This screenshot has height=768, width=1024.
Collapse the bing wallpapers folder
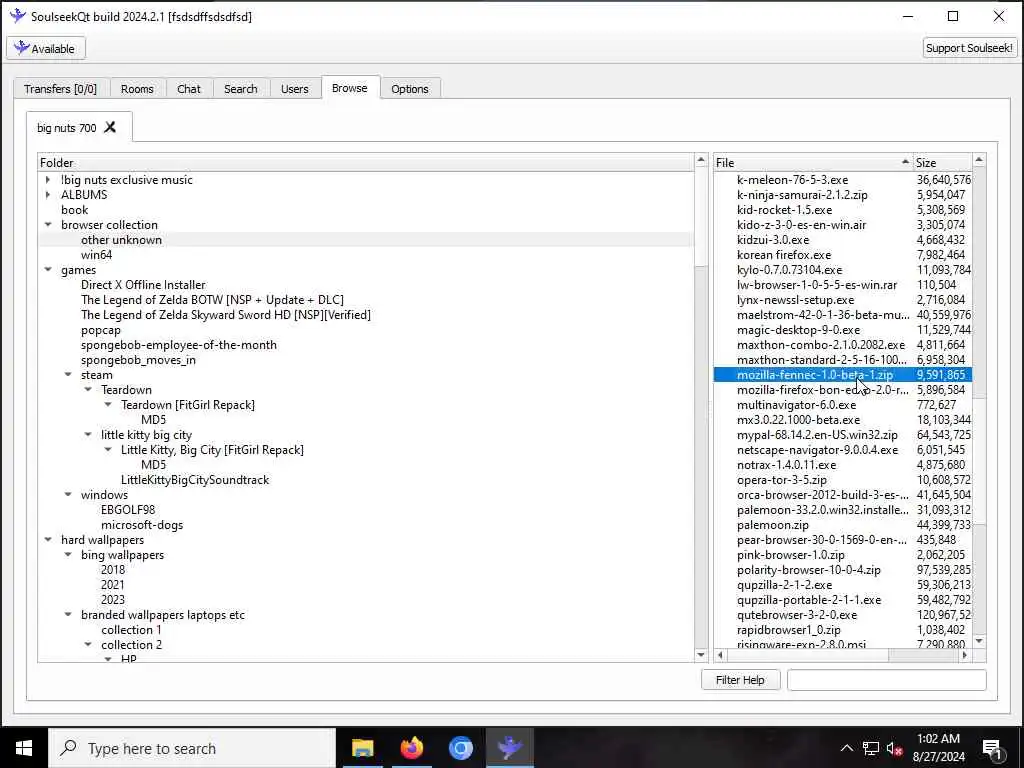[68, 555]
